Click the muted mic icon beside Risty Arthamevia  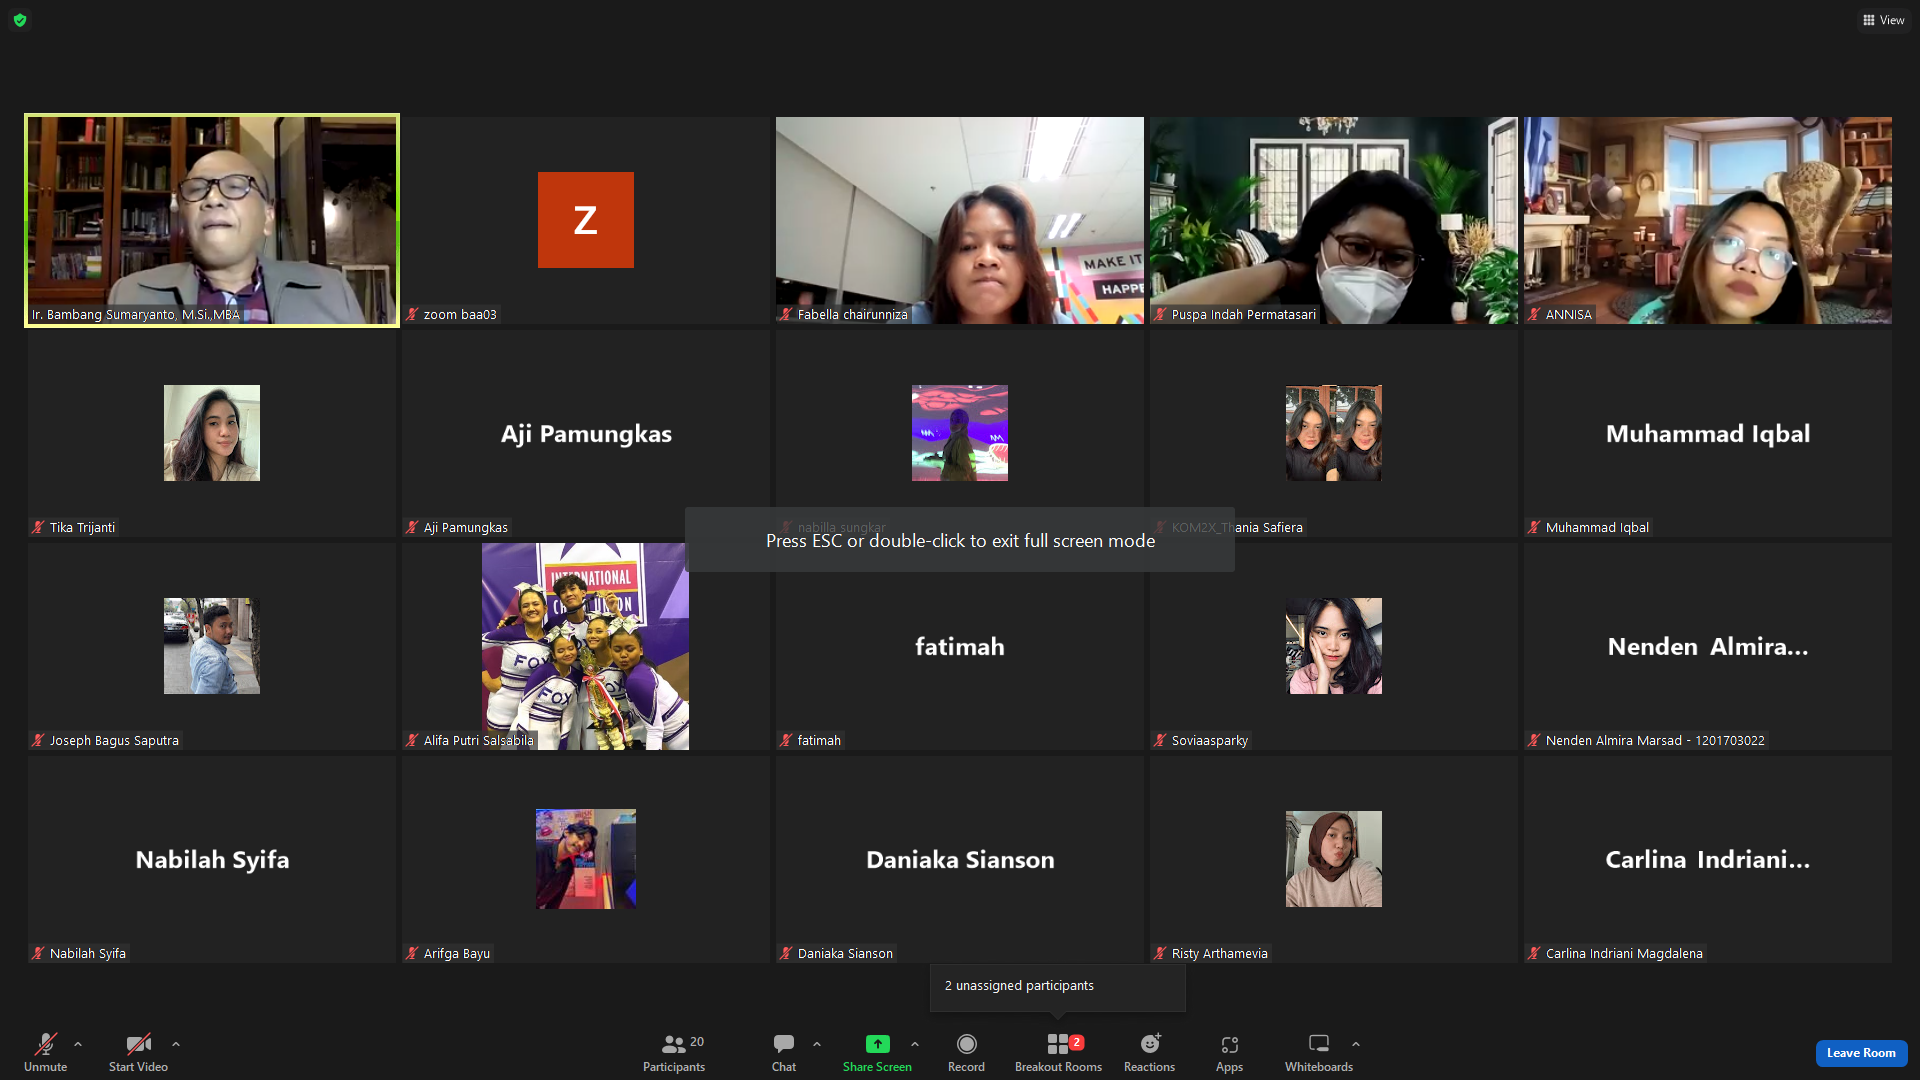tap(1160, 953)
